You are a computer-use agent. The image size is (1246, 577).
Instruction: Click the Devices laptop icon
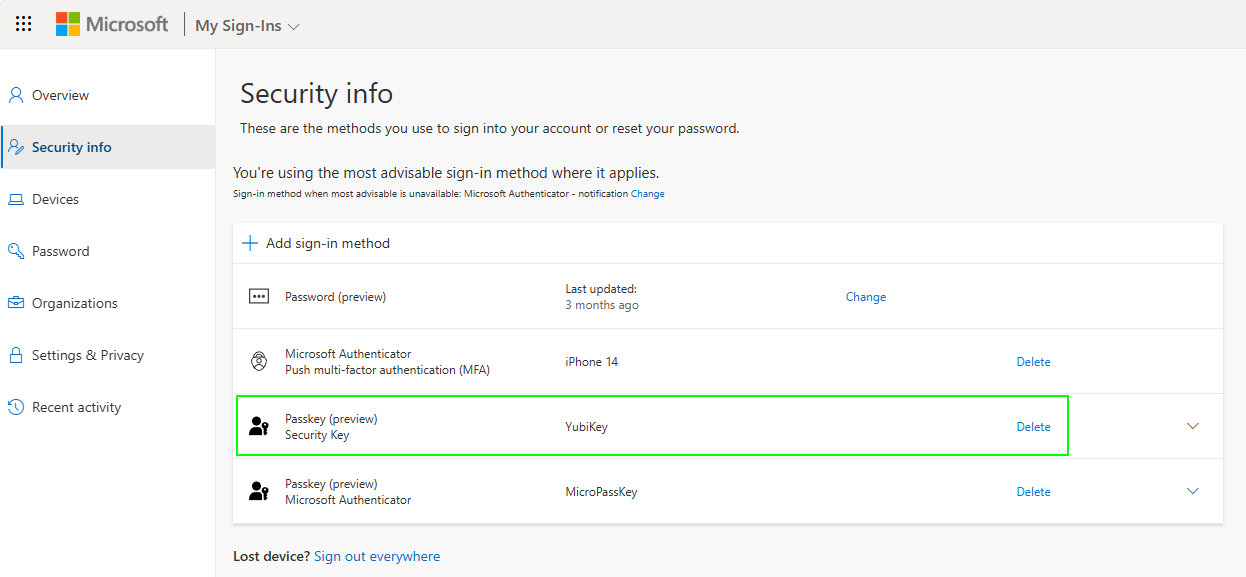(x=16, y=199)
